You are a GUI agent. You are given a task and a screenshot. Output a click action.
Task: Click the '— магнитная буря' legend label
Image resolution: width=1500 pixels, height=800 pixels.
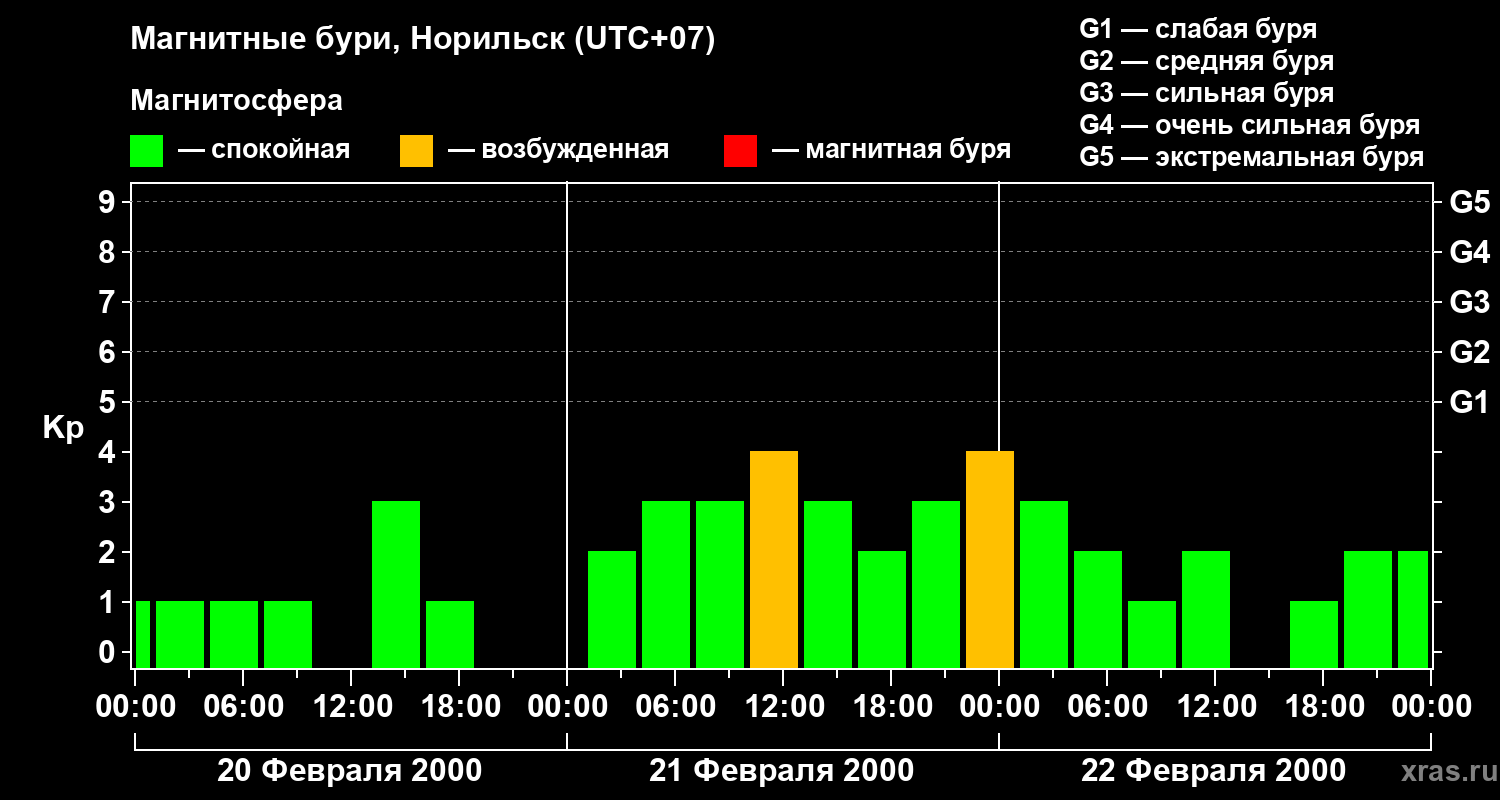tap(891, 150)
